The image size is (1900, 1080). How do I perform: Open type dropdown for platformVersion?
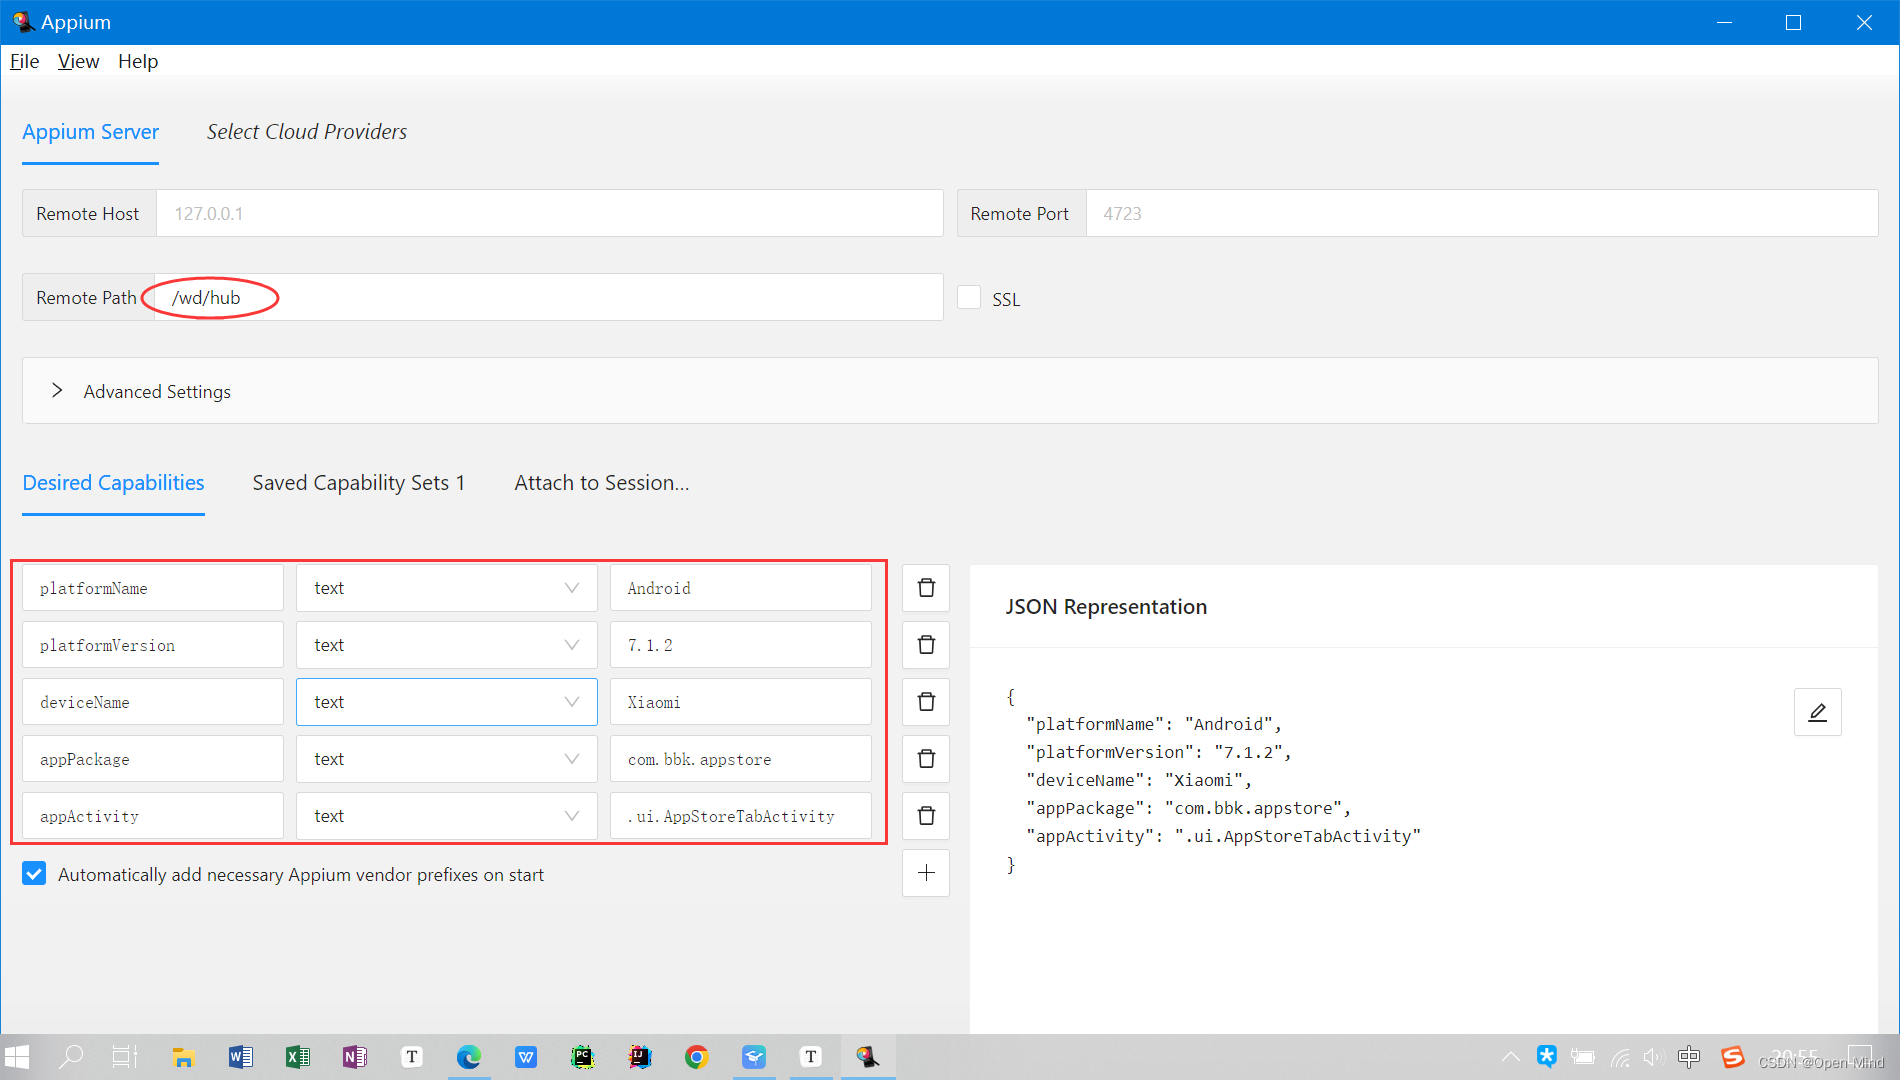point(446,645)
